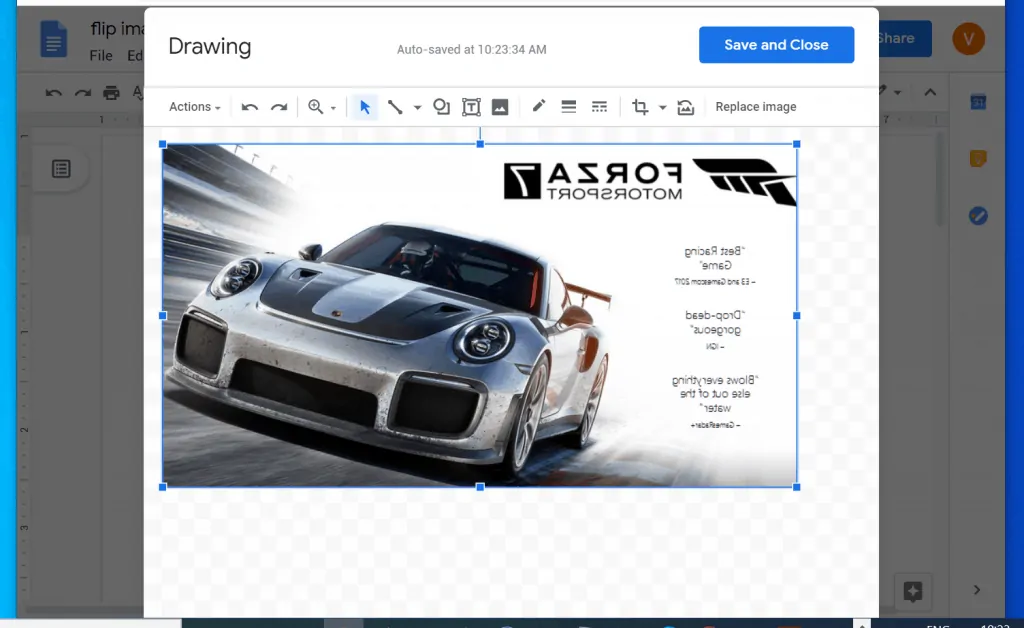Activate the Crop image tool
Screen dimensions: 1024x628
coord(640,107)
